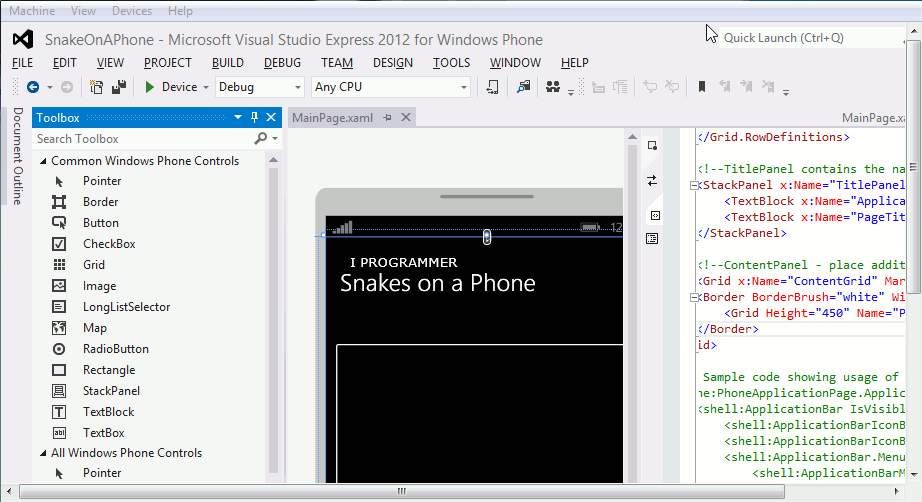Click the comment selection toolbar icon
The width and height of the screenshot is (922, 502).
click(650, 87)
